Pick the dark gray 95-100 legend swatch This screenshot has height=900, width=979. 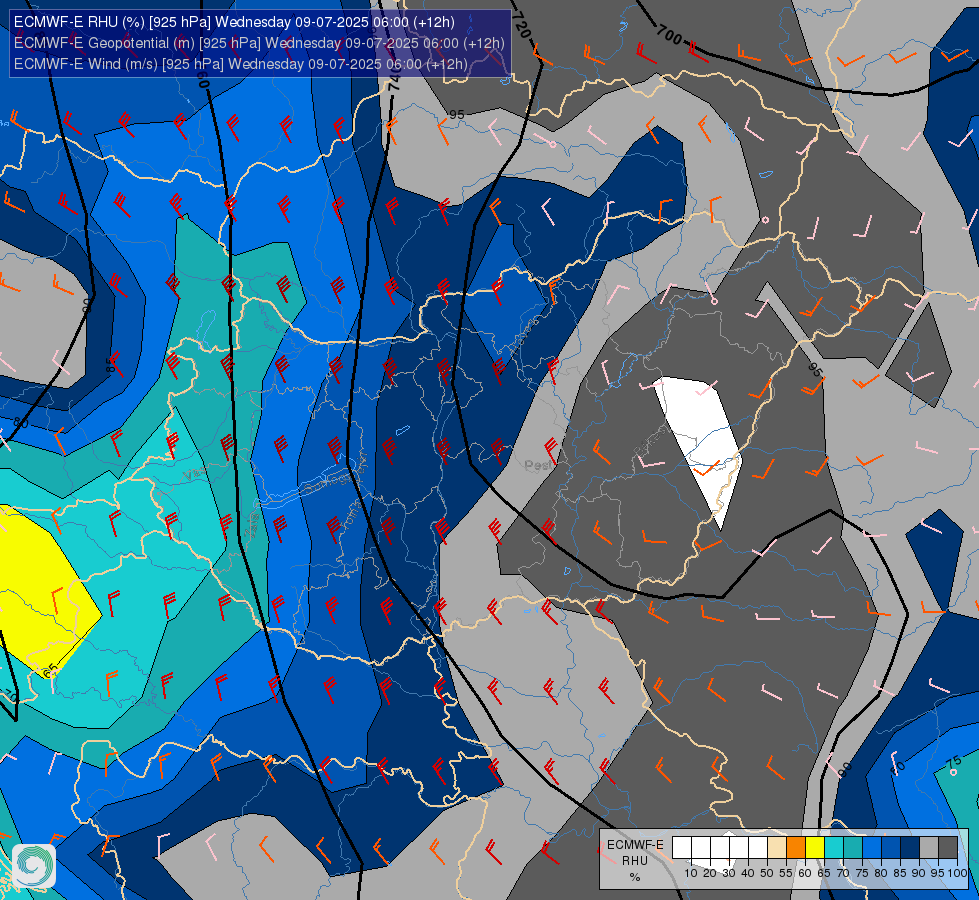[x=948, y=848]
